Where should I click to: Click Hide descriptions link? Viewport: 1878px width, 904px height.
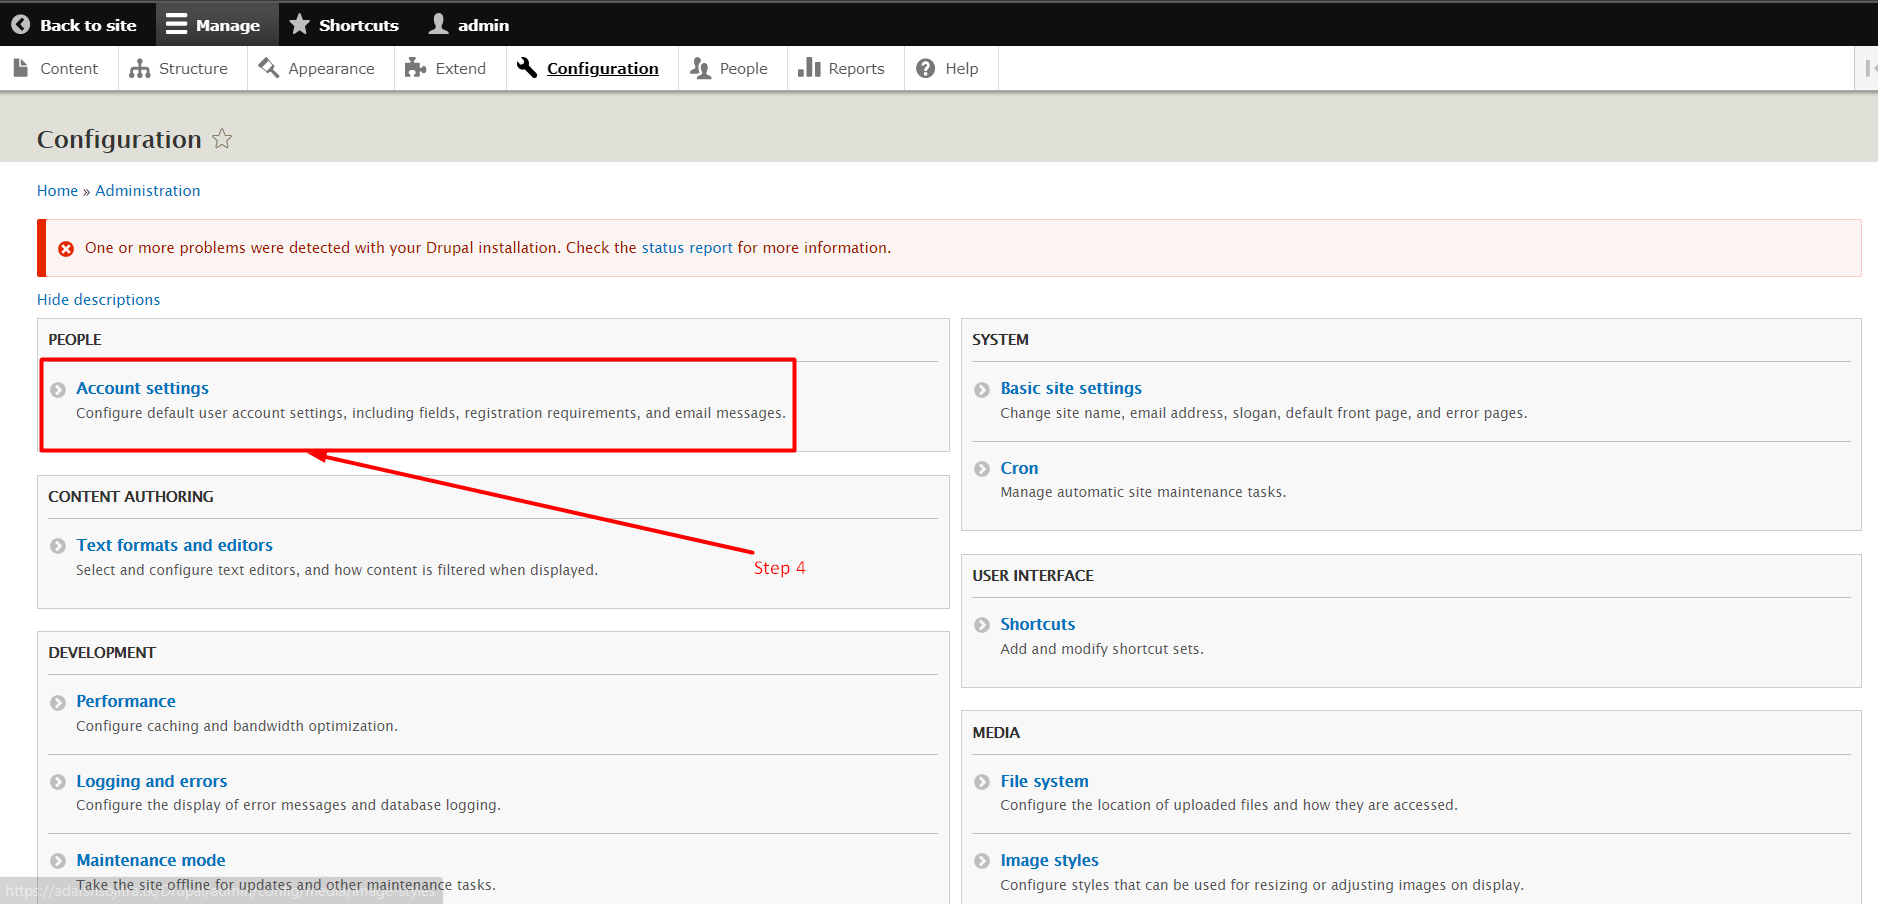pos(98,300)
